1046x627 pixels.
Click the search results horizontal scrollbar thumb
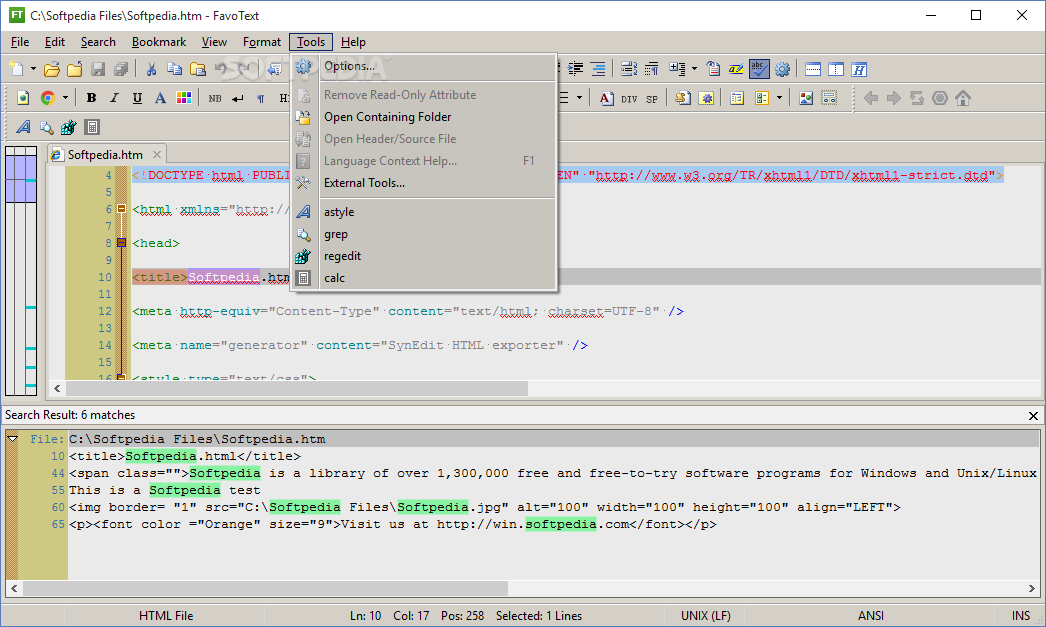pyautogui.click(x=266, y=588)
